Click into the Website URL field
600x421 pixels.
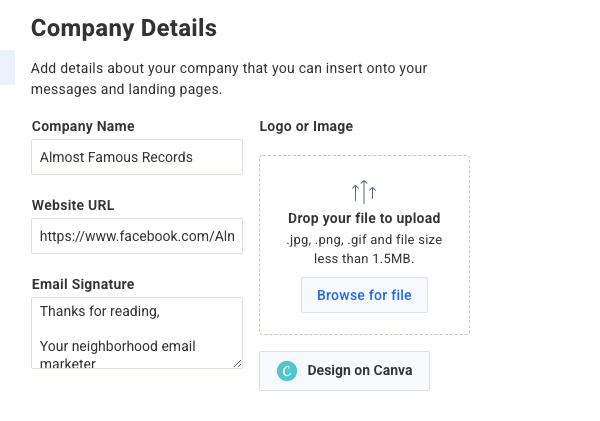pos(137,236)
